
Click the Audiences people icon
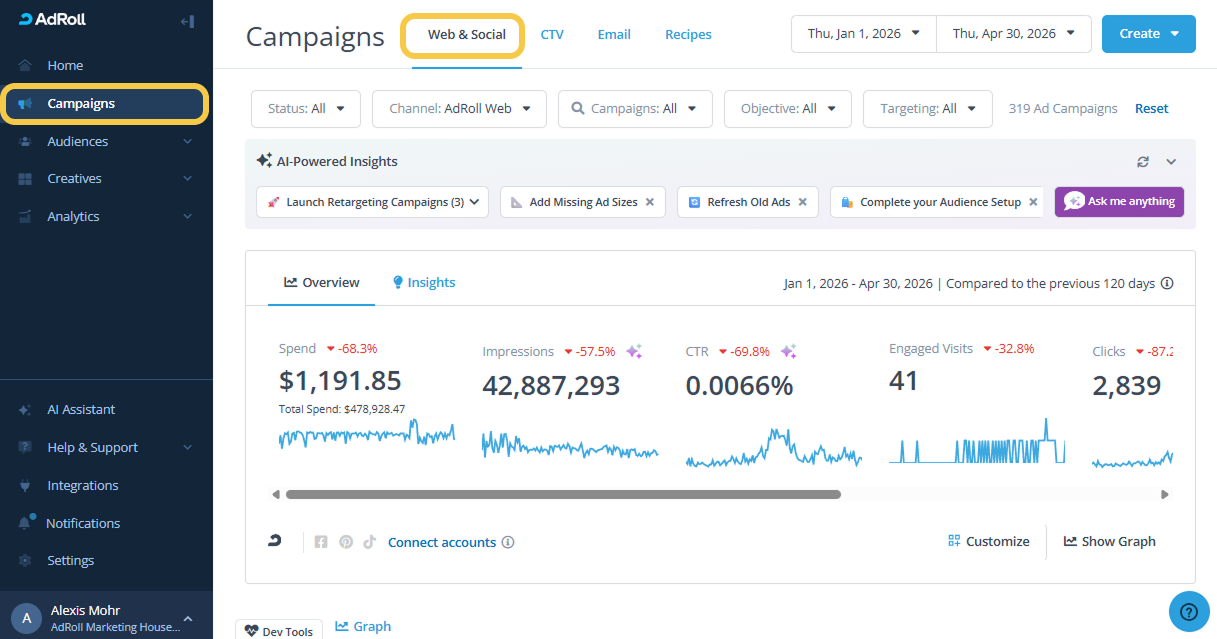(25, 141)
